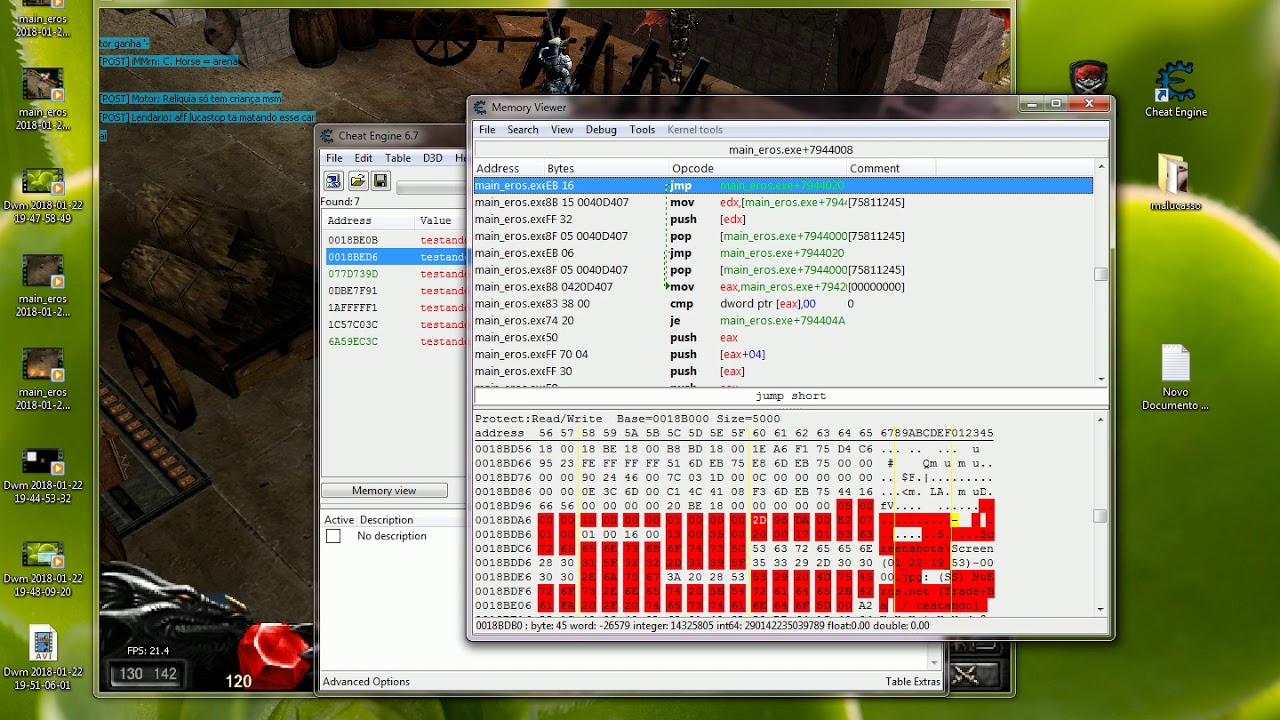This screenshot has height=720, width=1280.
Task: Open the File menu in Cheat Engine window
Action: pyautogui.click(x=334, y=158)
